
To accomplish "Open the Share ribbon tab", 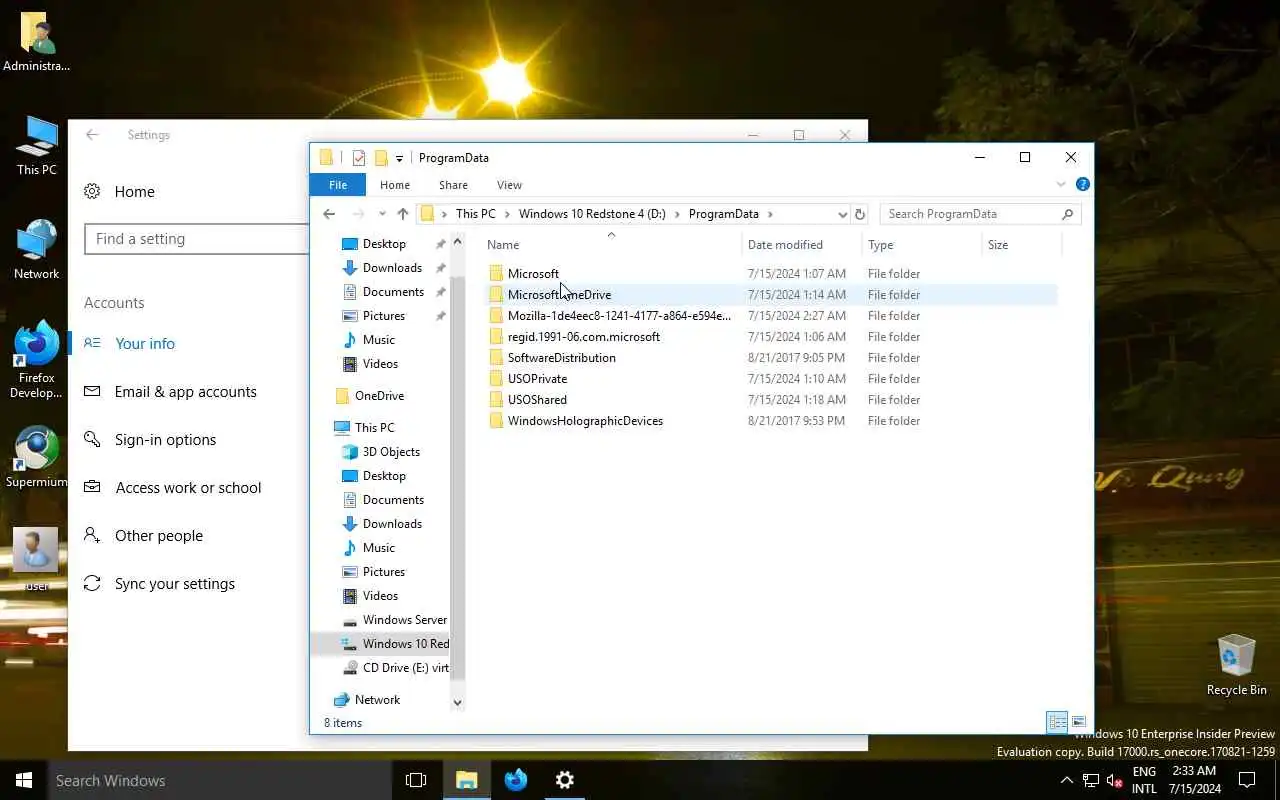I will [x=453, y=185].
